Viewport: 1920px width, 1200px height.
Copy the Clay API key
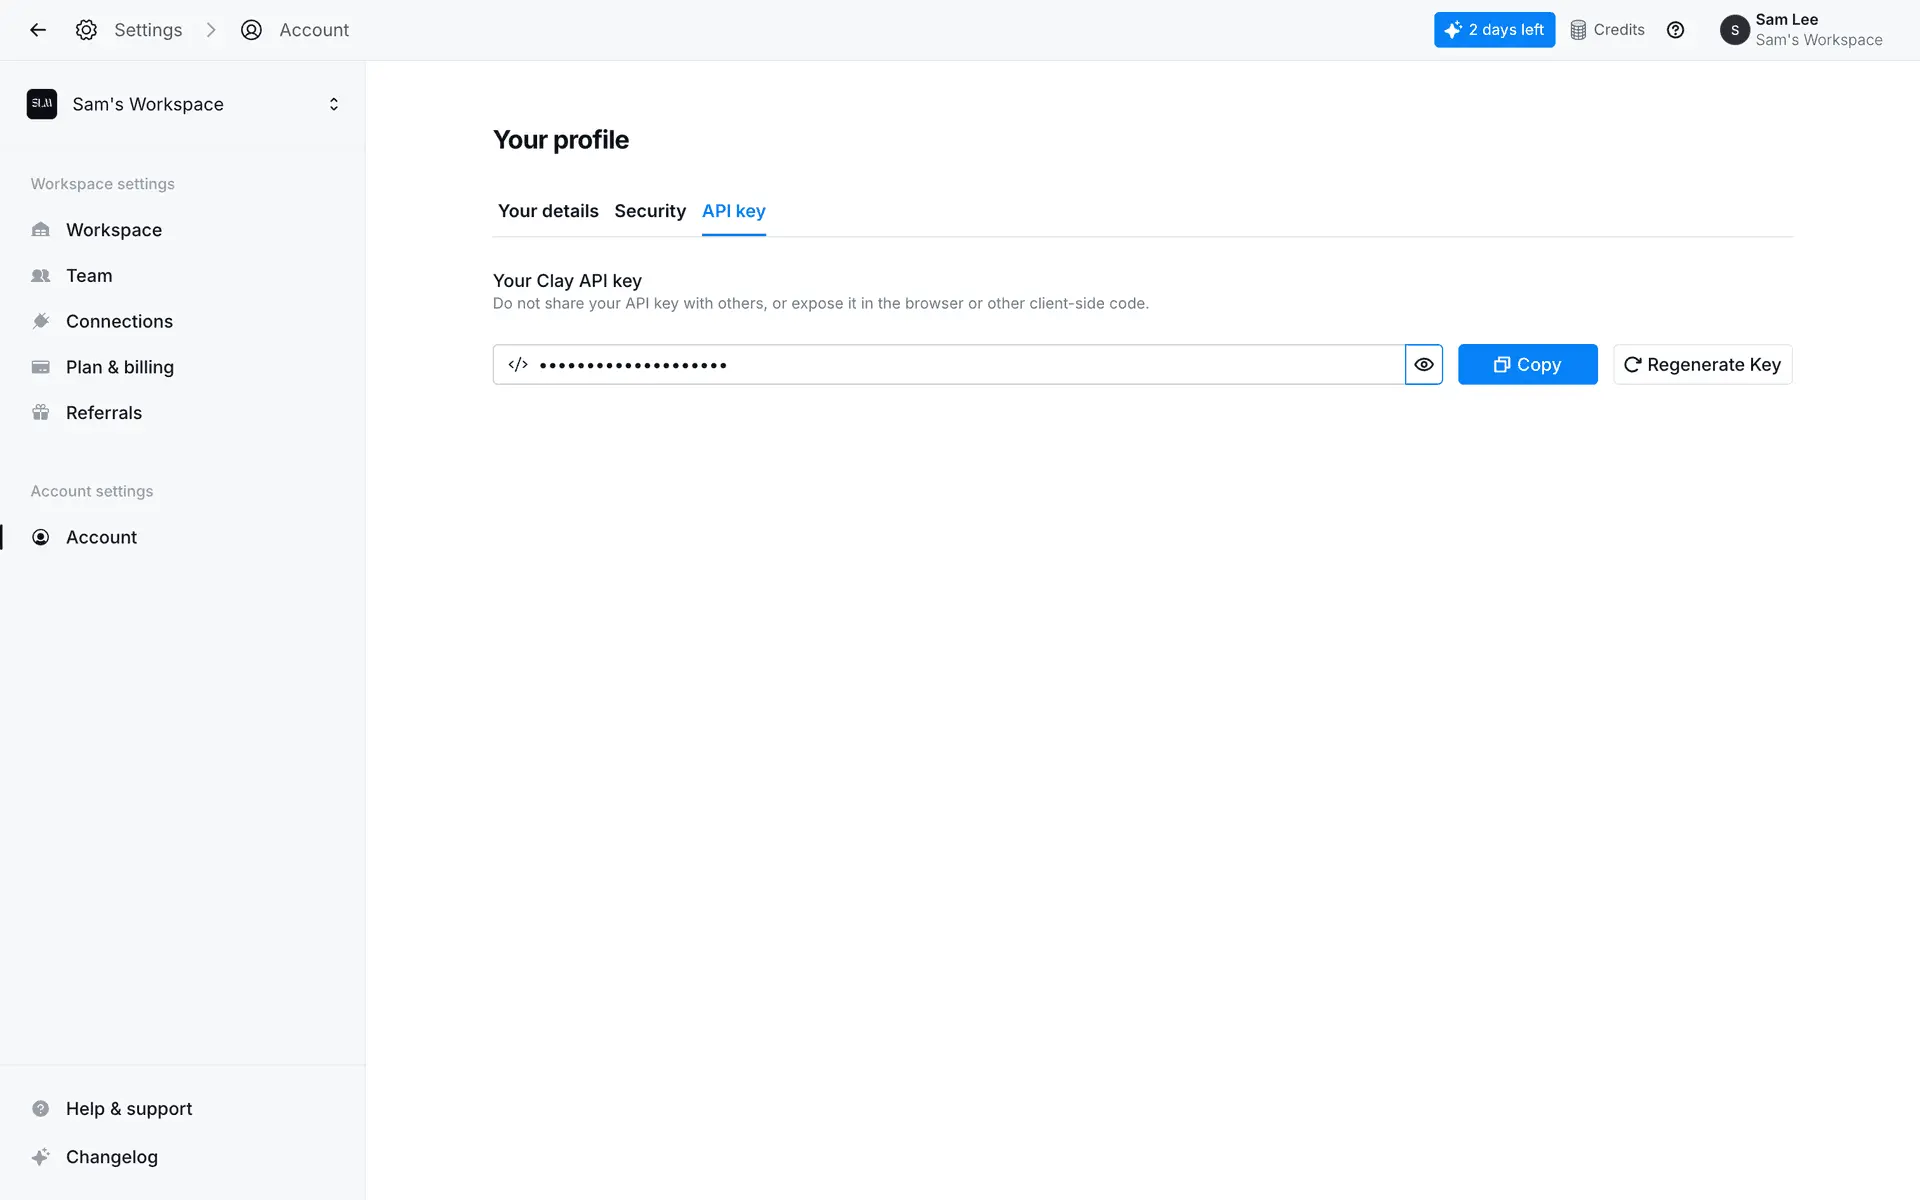click(x=1527, y=365)
